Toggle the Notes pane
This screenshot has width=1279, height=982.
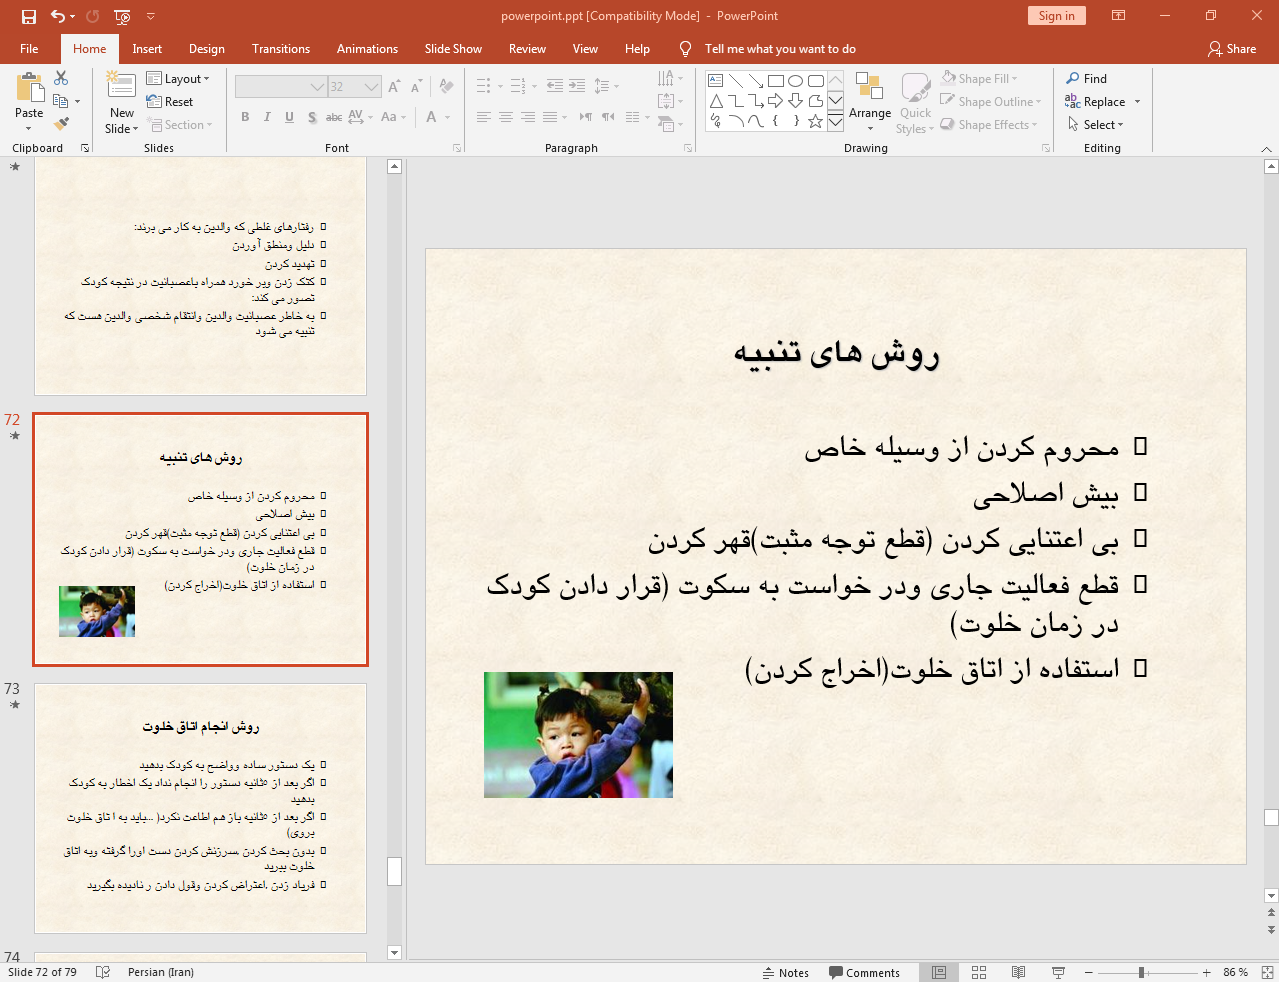[x=785, y=973]
